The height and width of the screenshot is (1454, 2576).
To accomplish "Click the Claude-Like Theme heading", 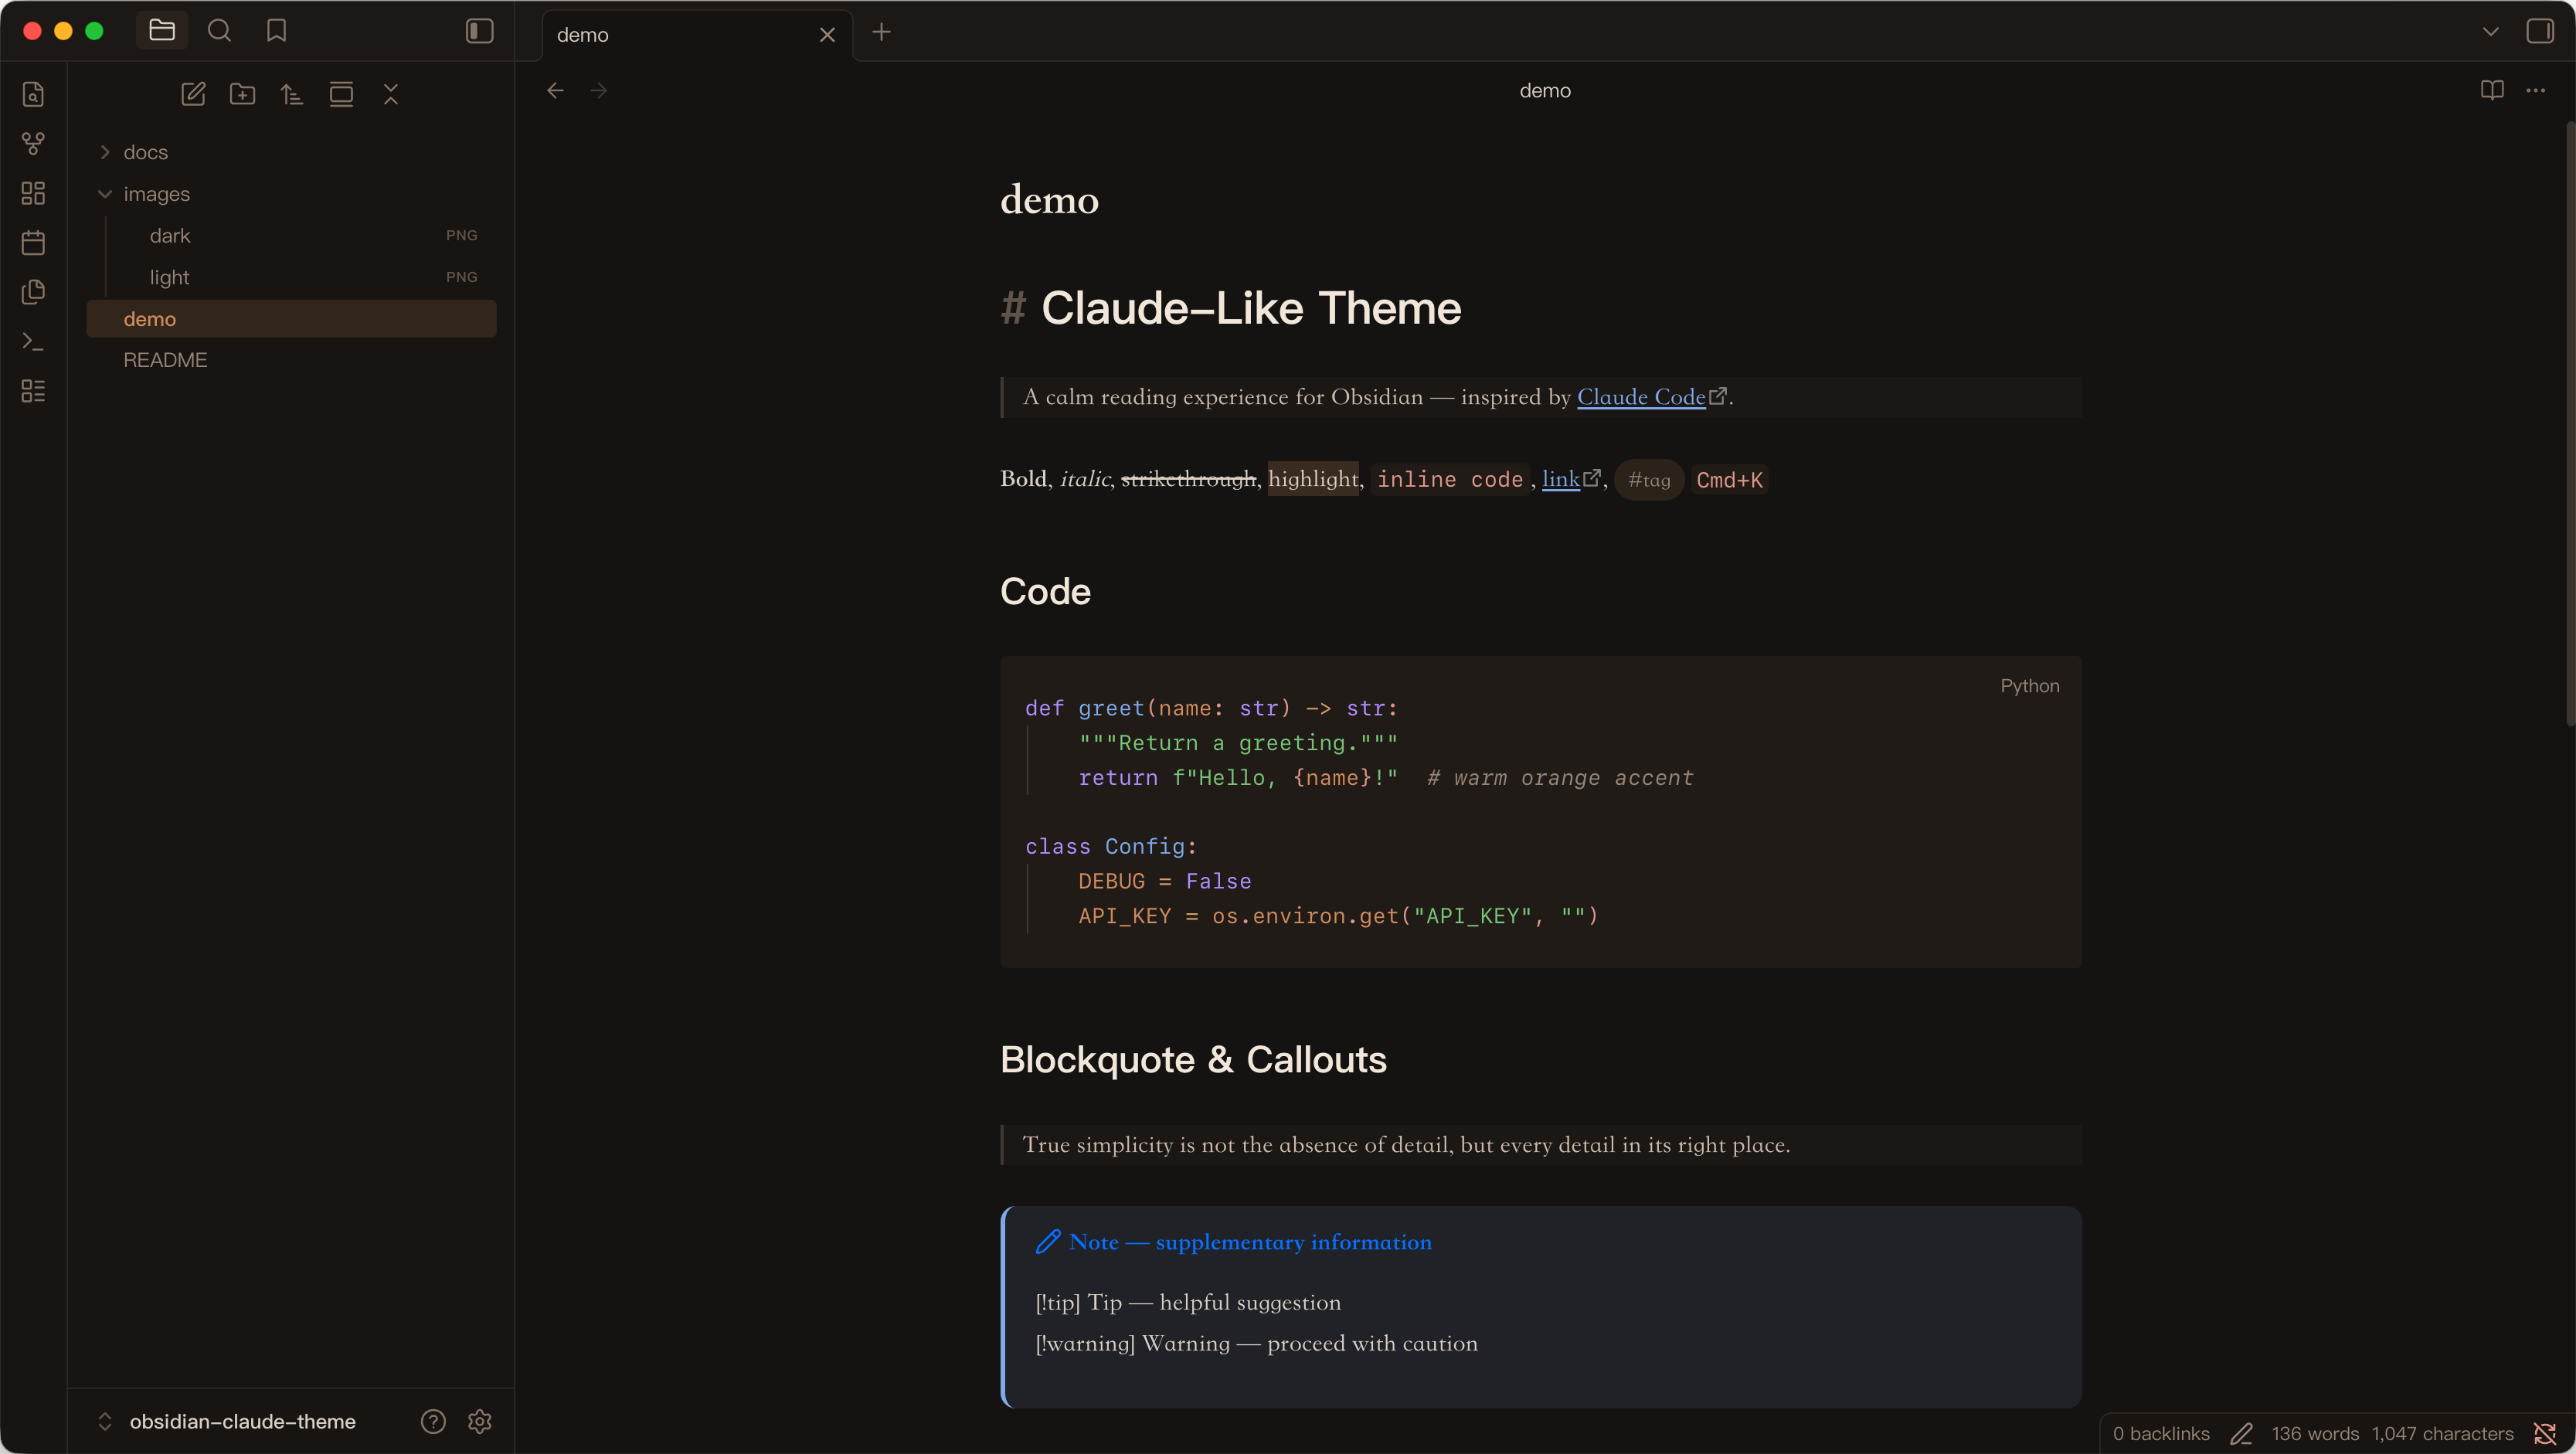I will click(x=1251, y=308).
